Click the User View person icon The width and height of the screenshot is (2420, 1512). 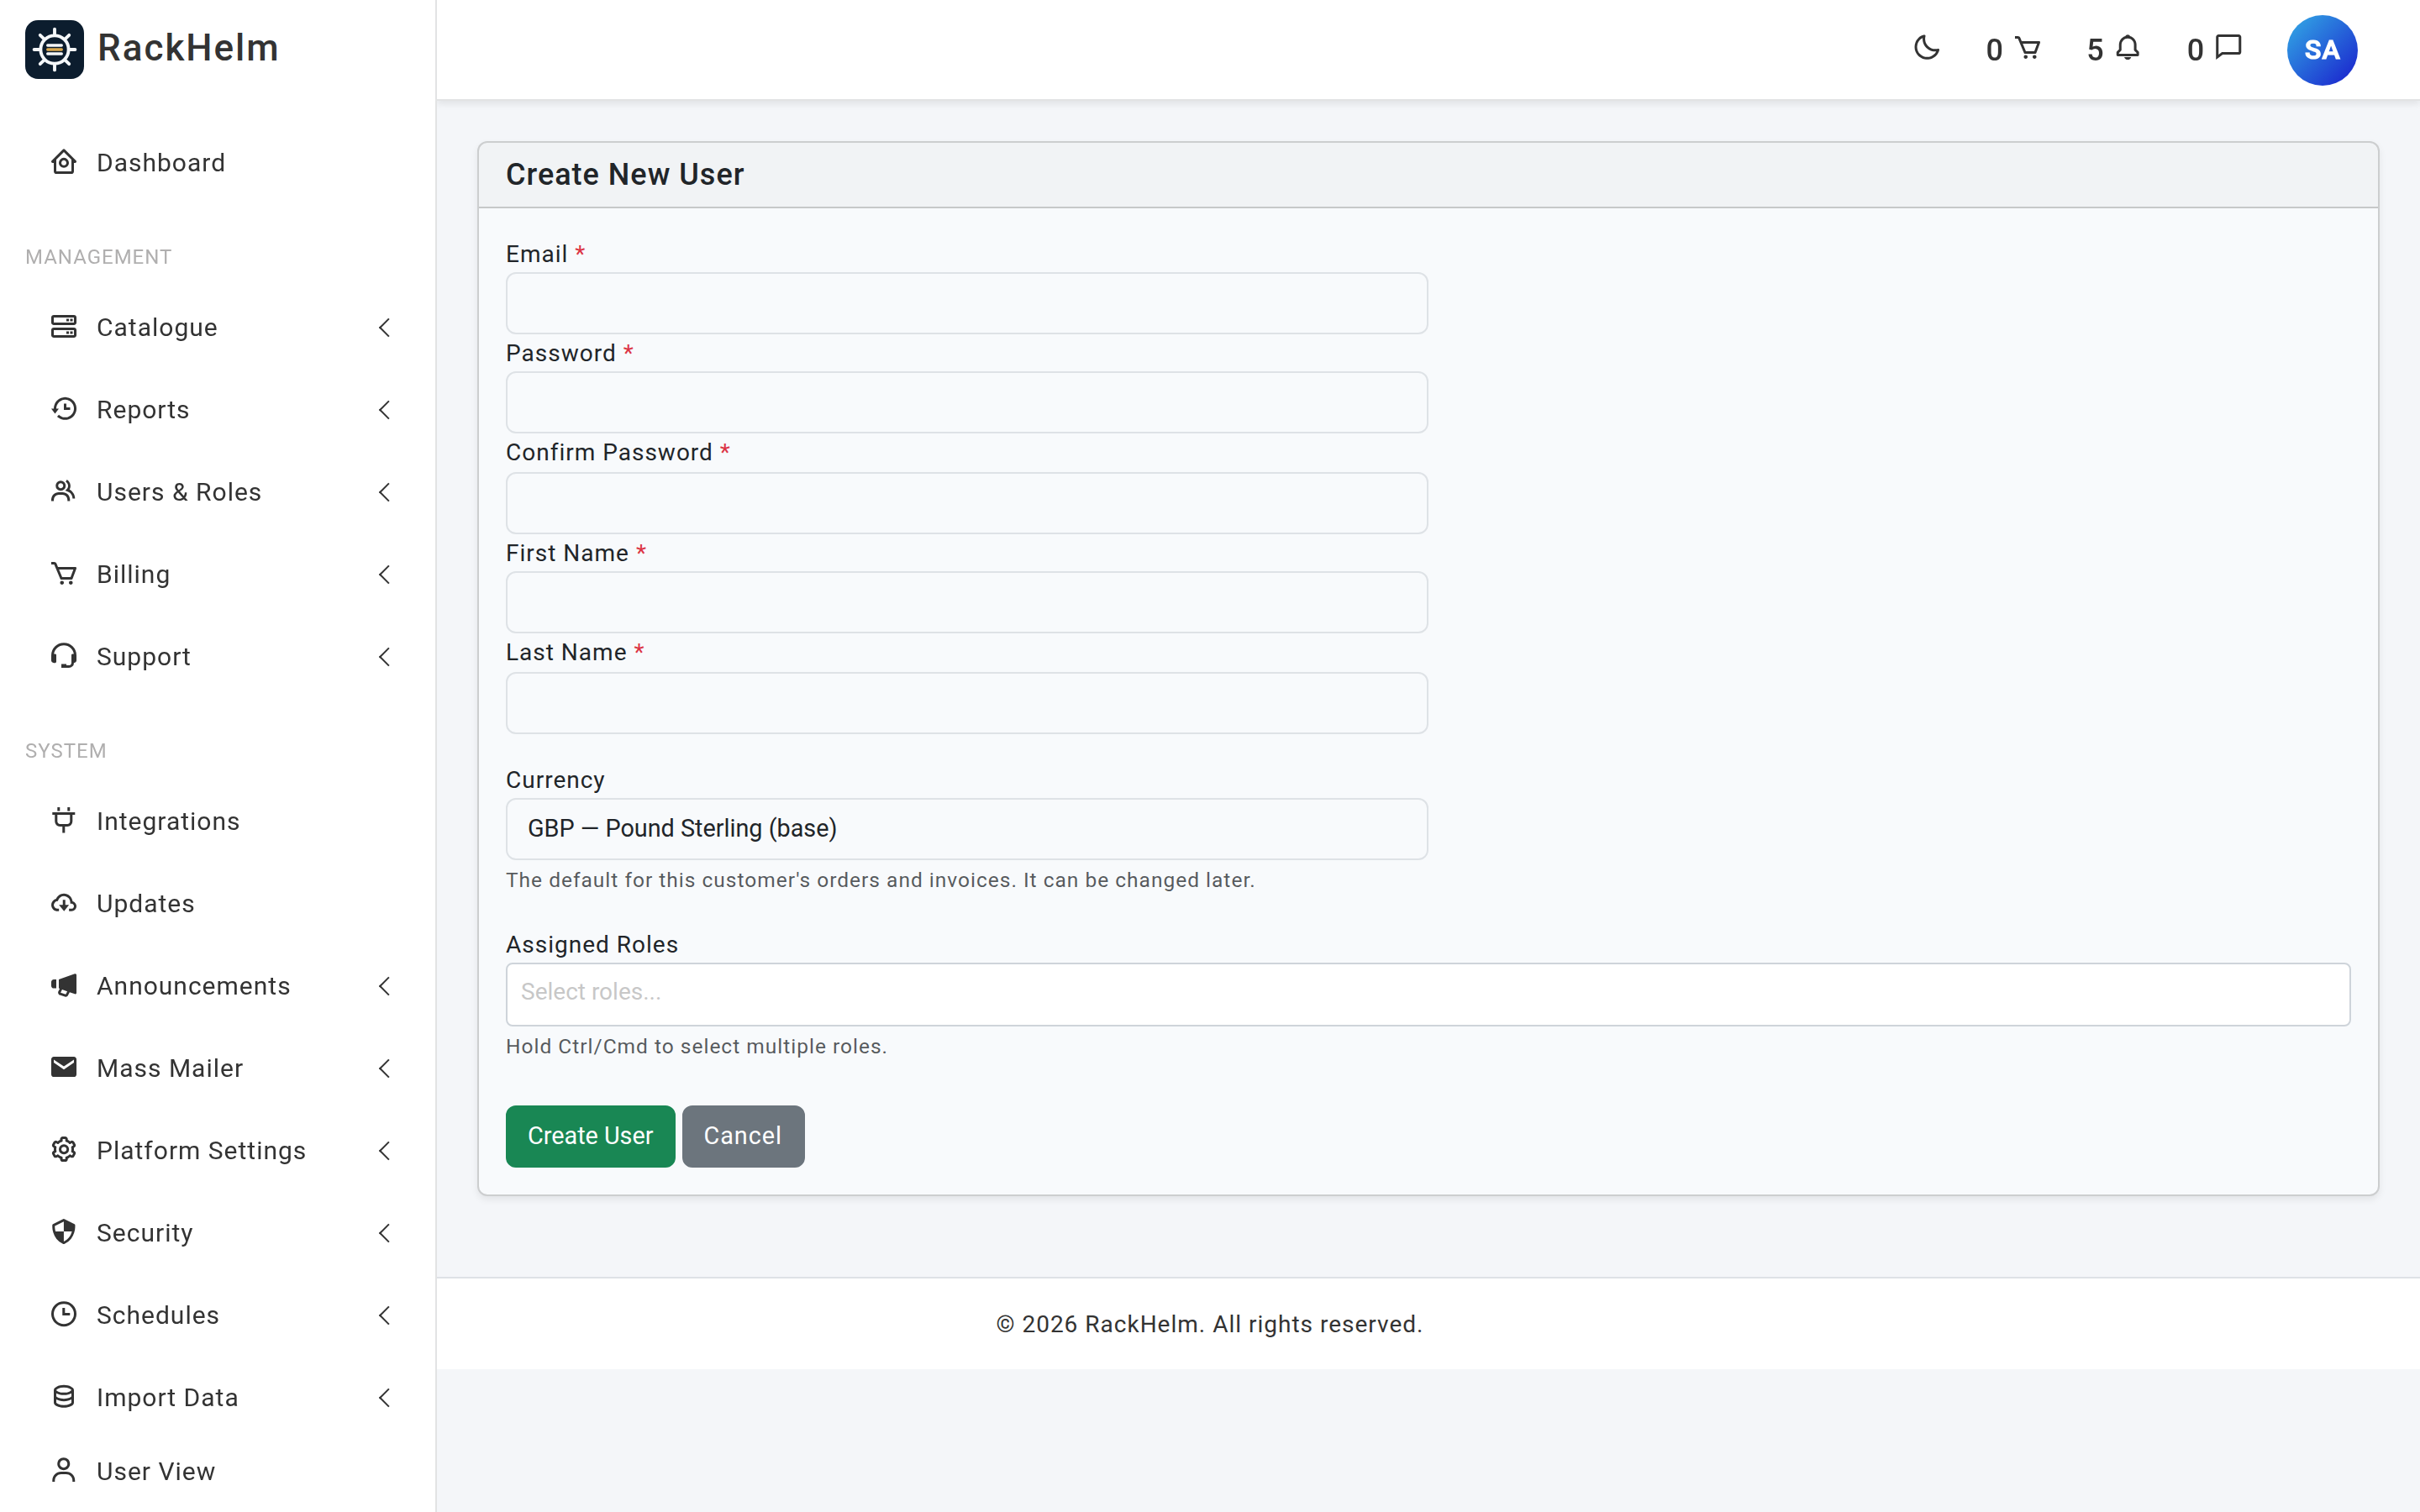64,1470
